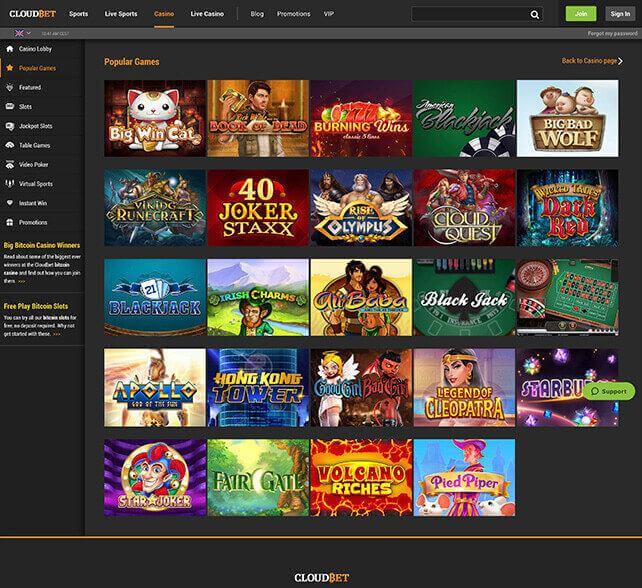Click Forgot my password link
The width and height of the screenshot is (642, 588).
(x=613, y=34)
